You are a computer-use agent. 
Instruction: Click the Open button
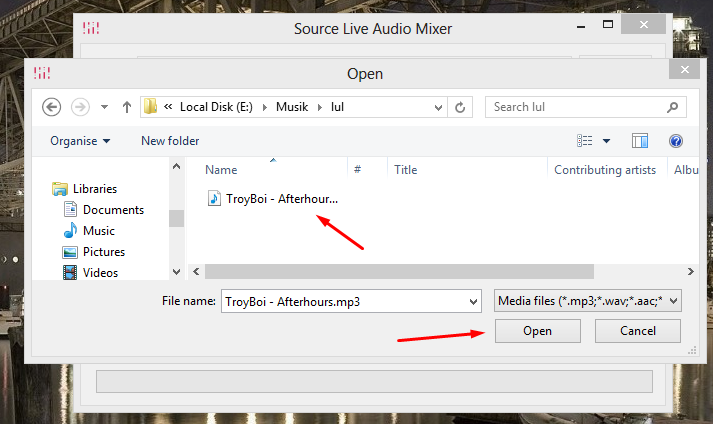point(537,331)
